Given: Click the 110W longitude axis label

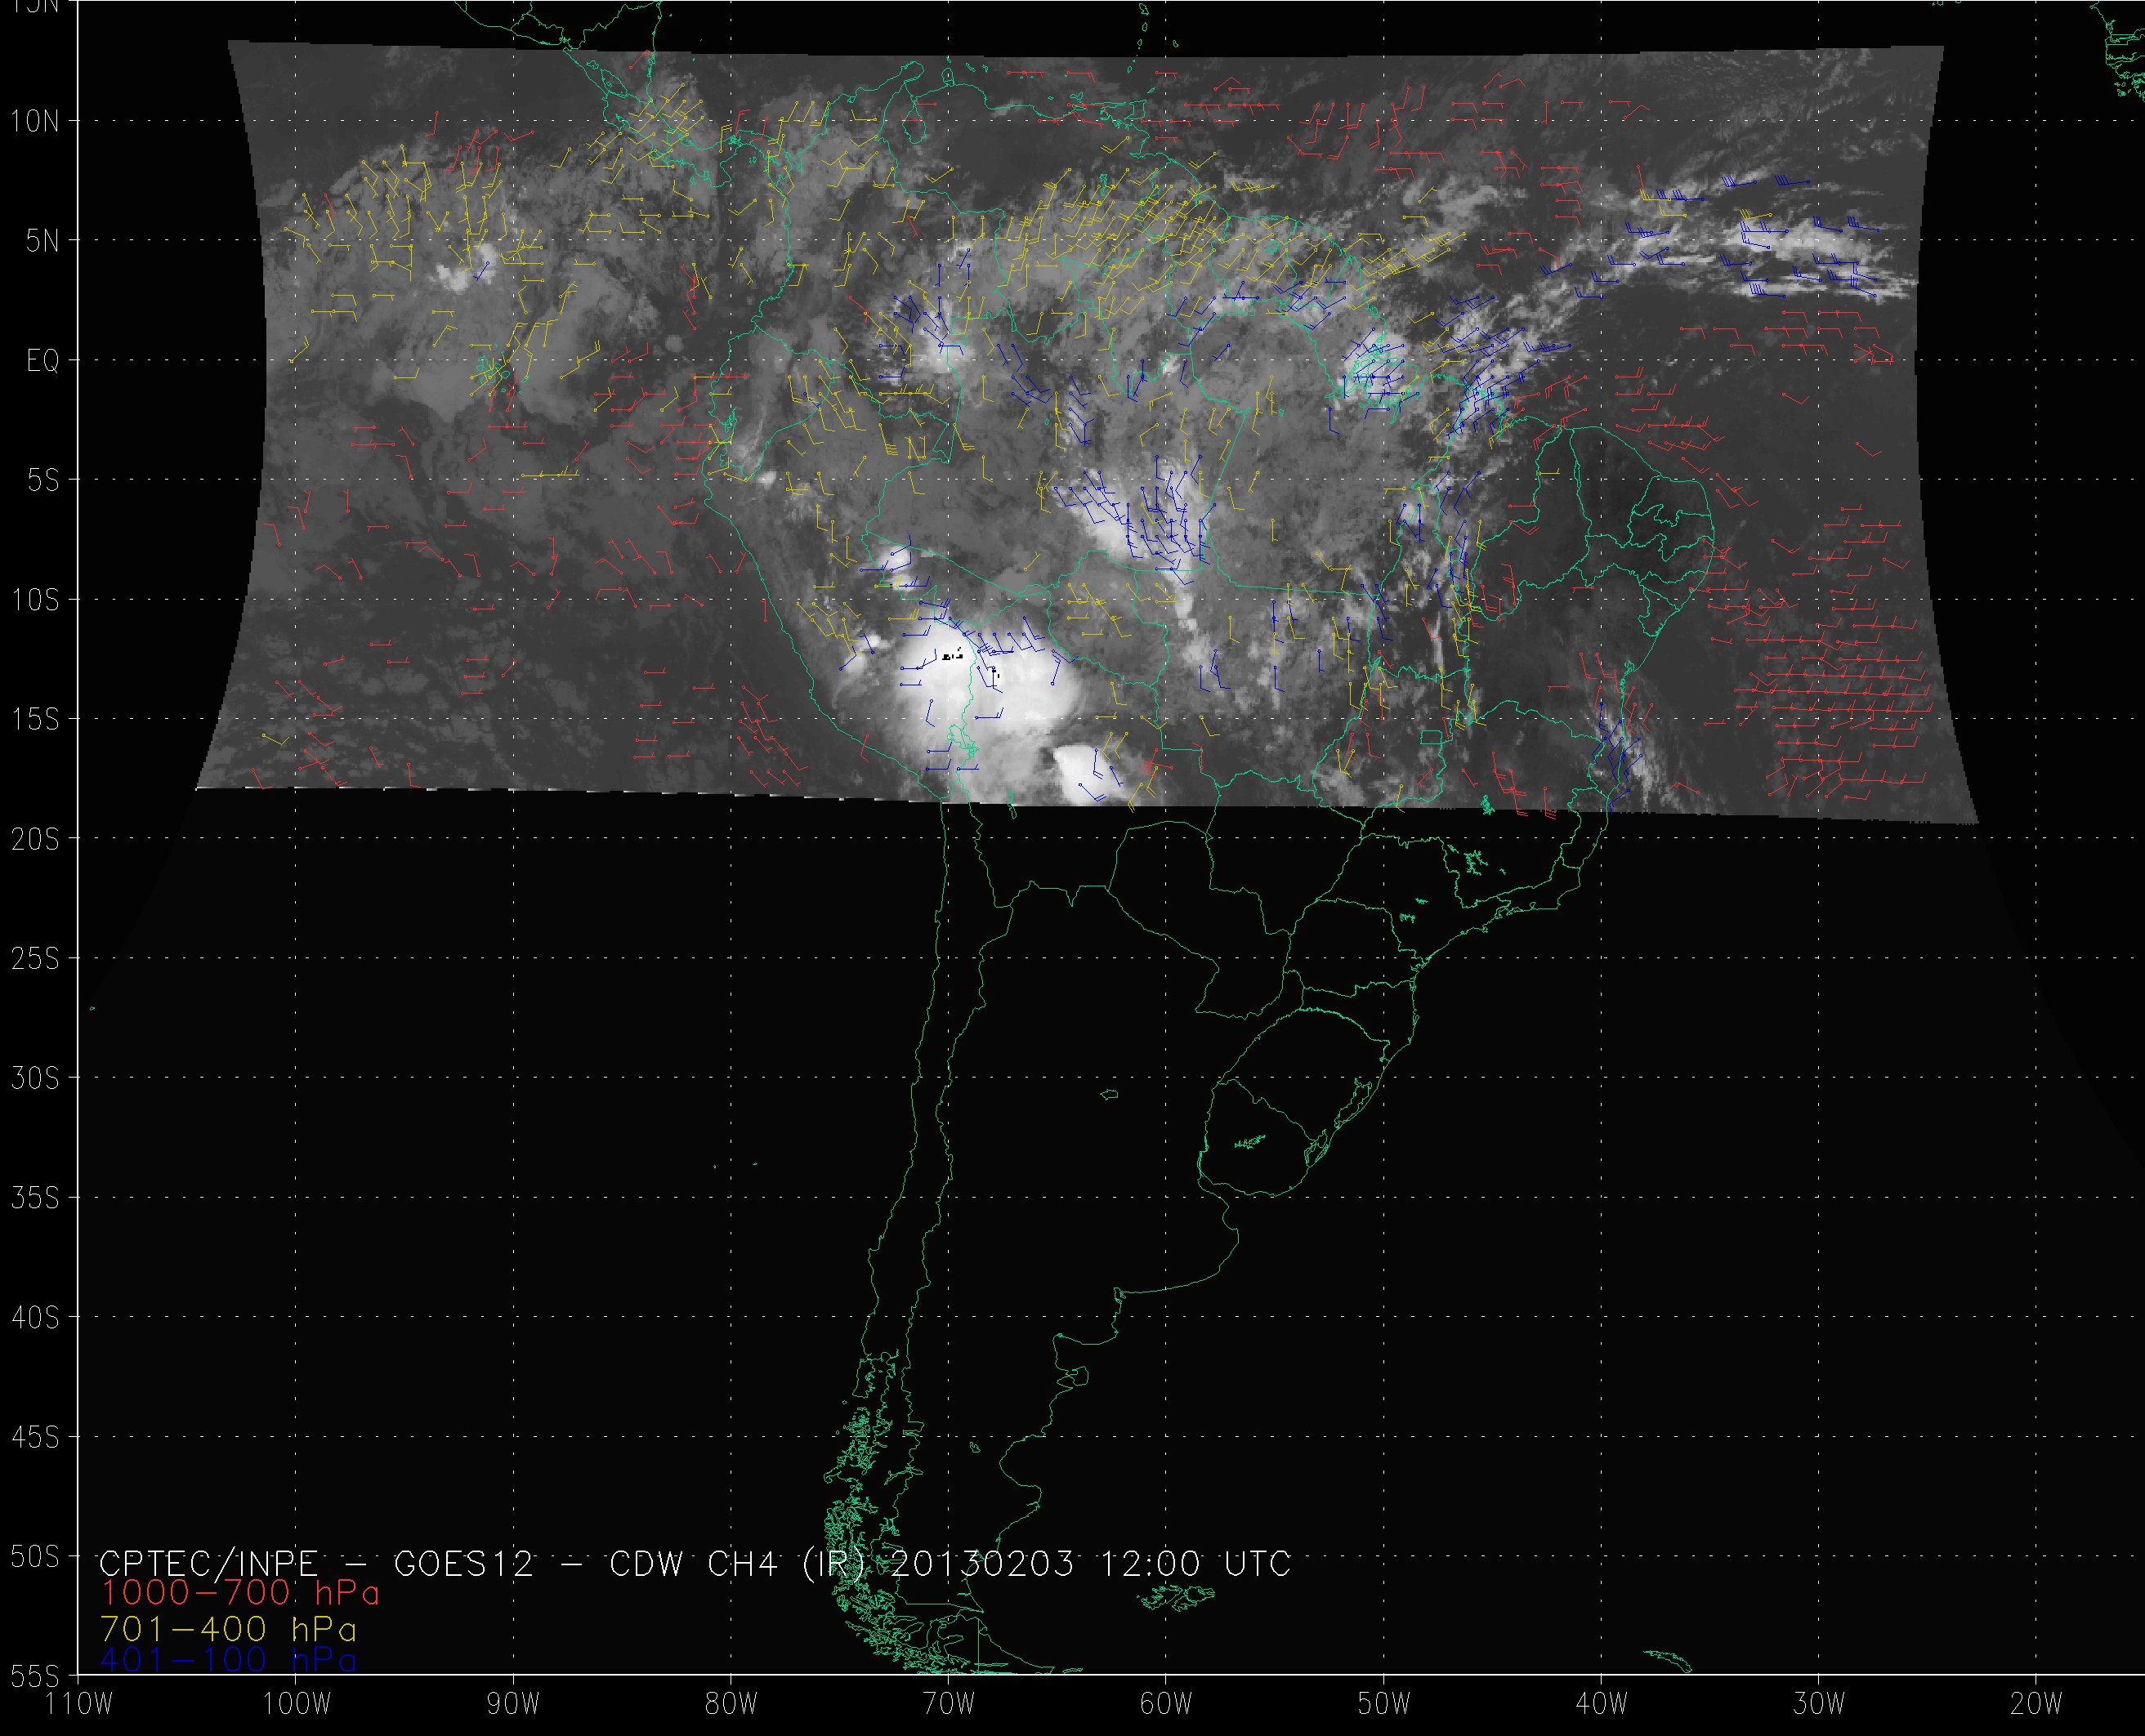Looking at the screenshot, I should pyautogui.click(x=79, y=1704).
